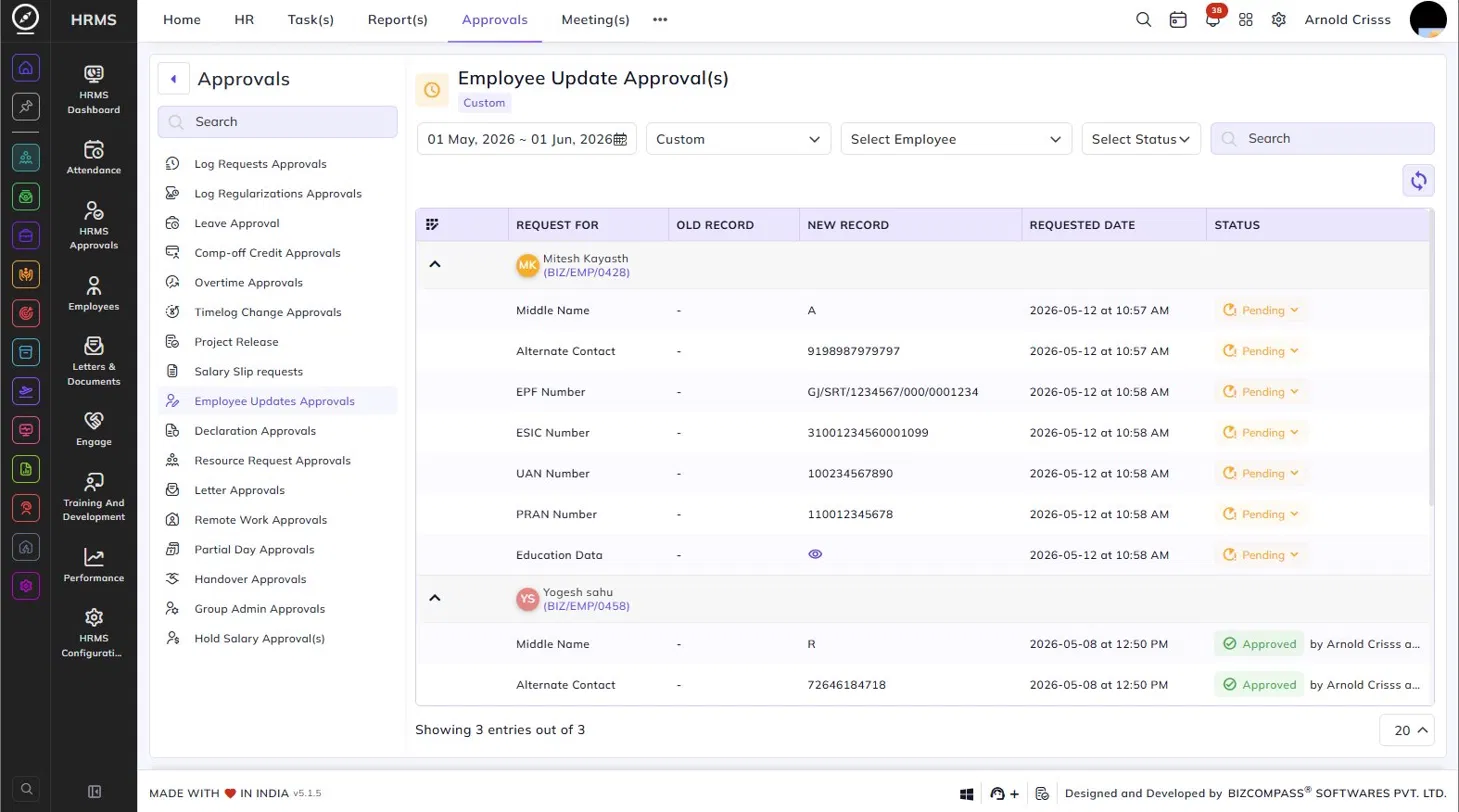This screenshot has height=812, width=1459.
Task: Click the refresh table icon button
Action: [x=1418, y=180]
